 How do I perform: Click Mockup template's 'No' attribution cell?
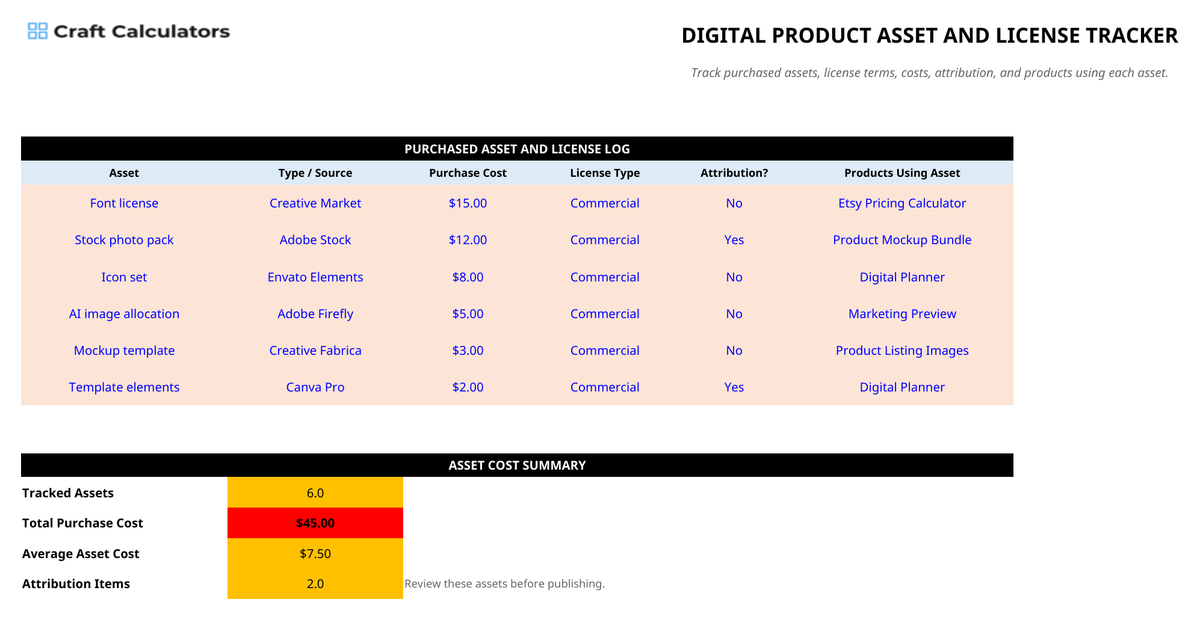point(734,351)
